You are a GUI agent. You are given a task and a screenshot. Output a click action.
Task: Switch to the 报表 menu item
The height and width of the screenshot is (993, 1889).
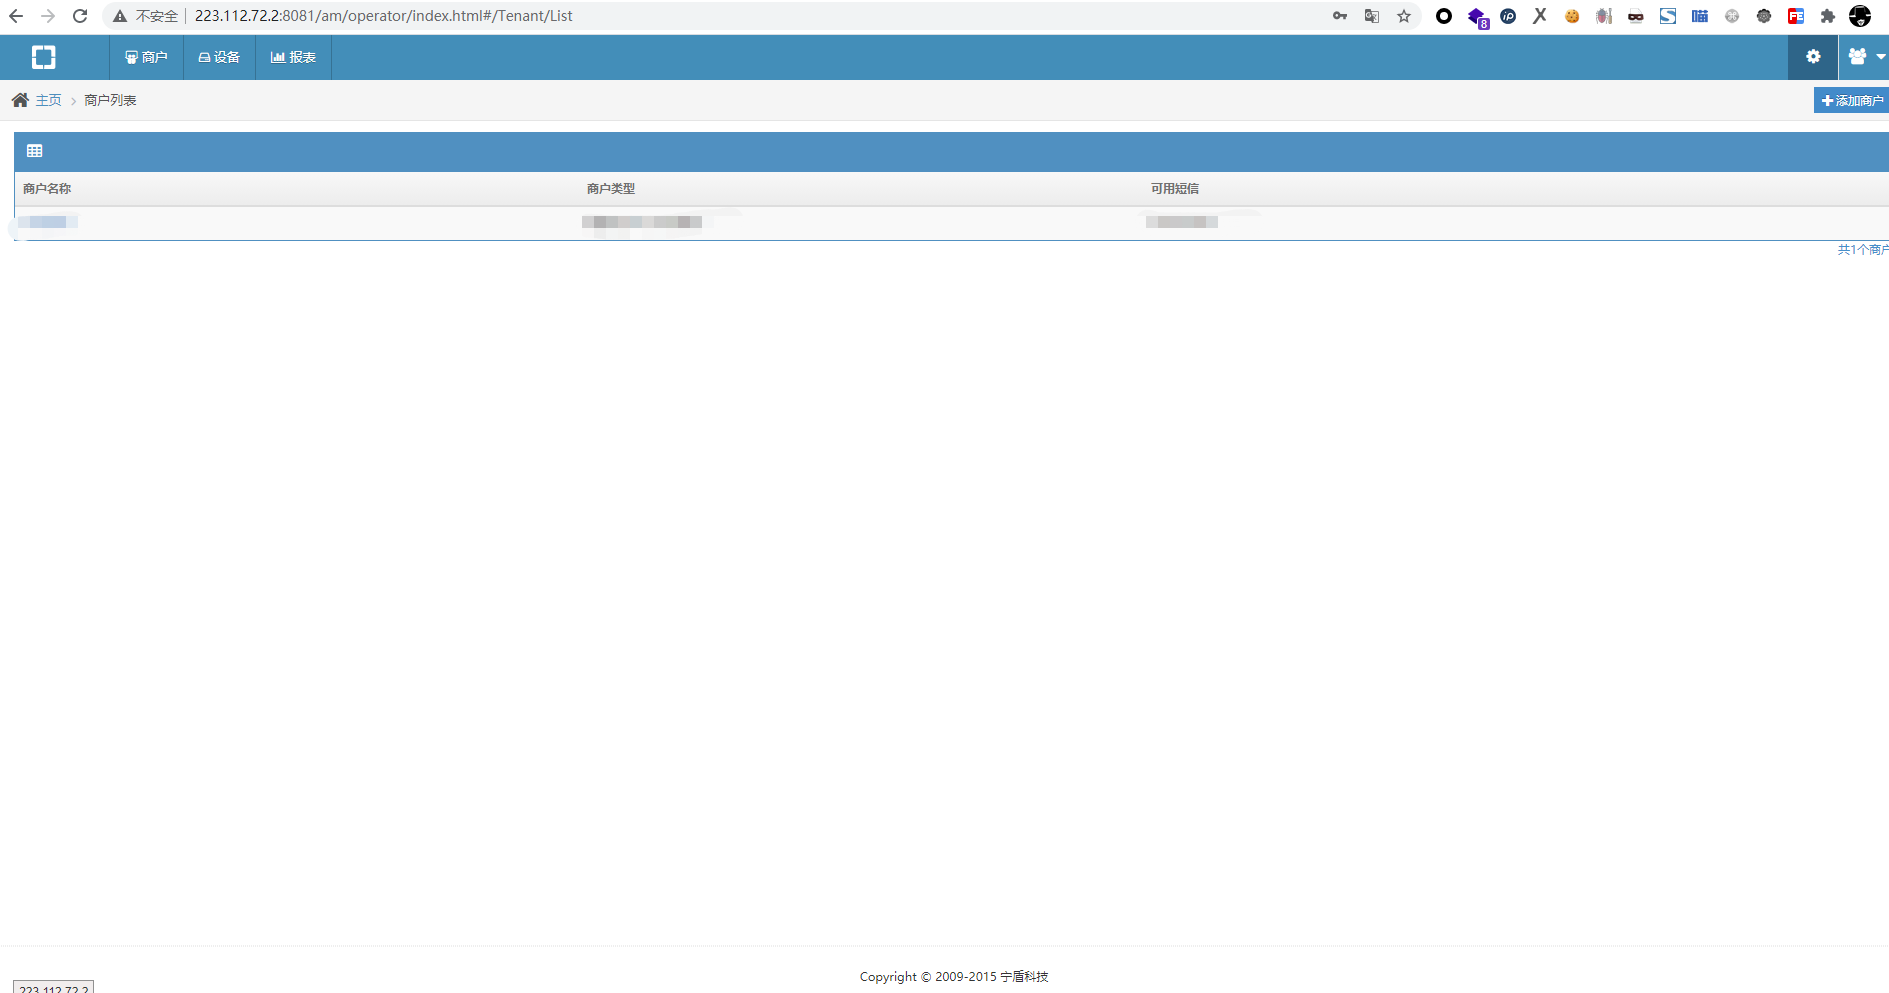click(x=298, y=57)
